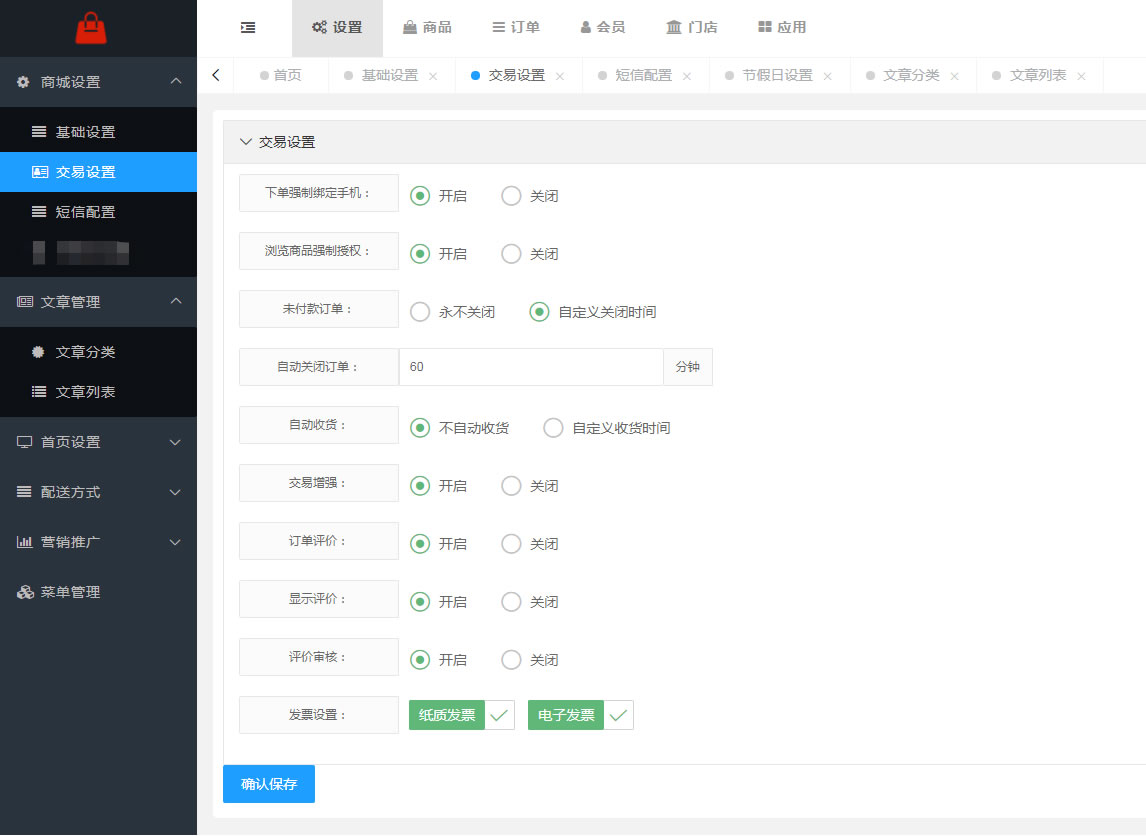
Task: Close the 基础设置 tab
Action: (433, 76)
